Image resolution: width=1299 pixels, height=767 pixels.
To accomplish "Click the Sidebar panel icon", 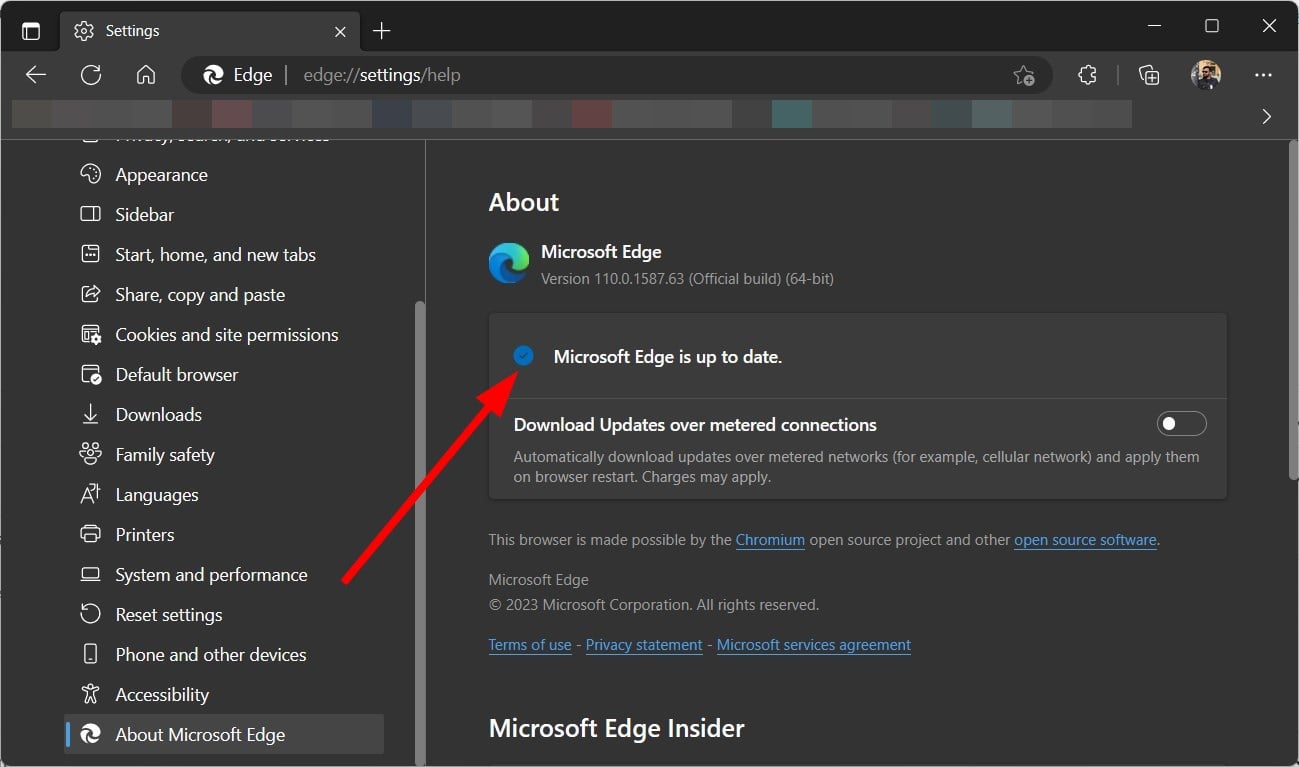I will (90, 214).
